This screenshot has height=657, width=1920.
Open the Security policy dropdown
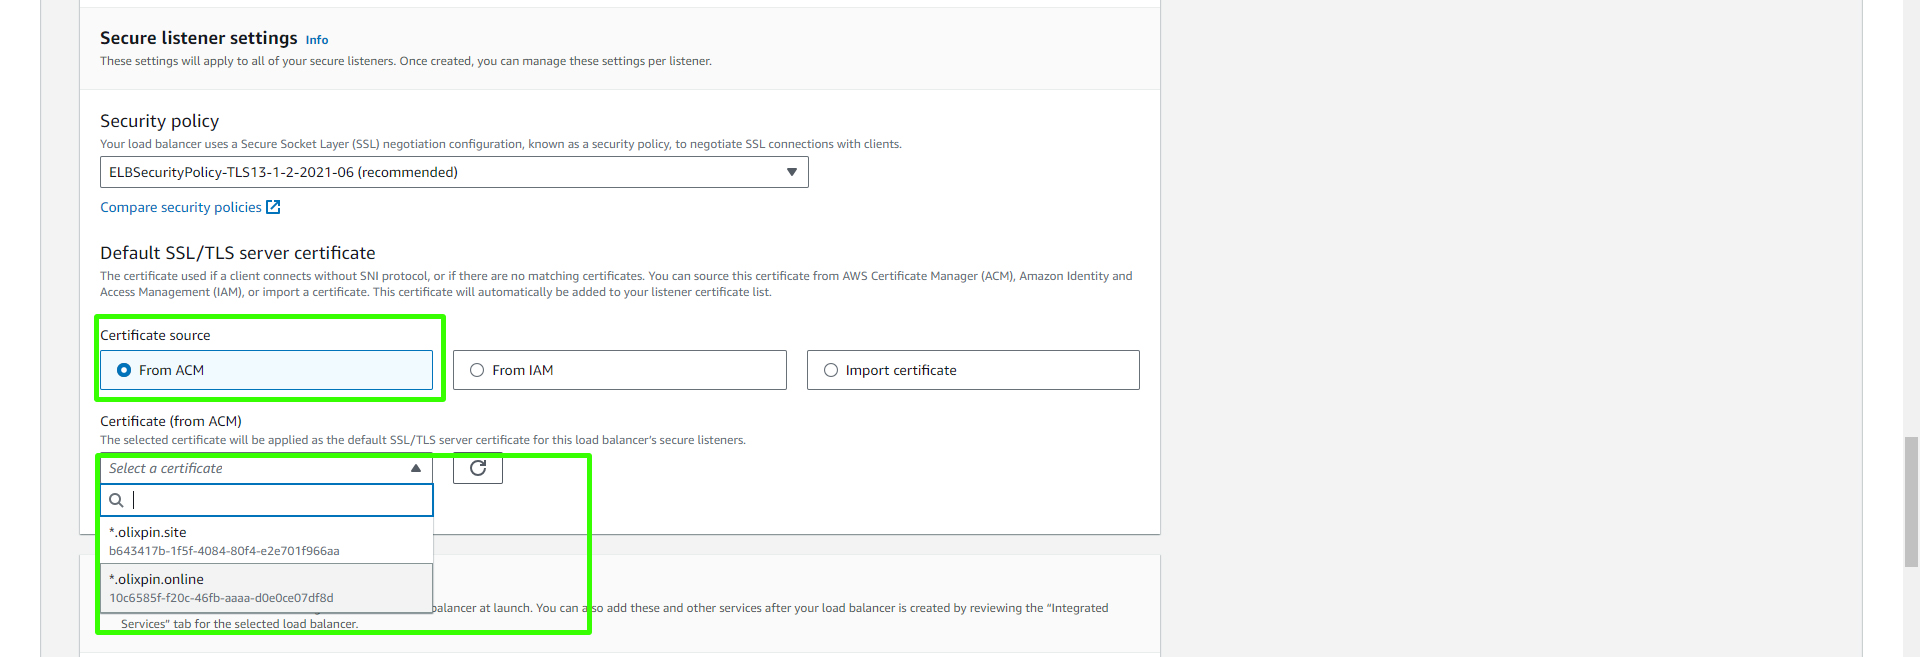454,172
